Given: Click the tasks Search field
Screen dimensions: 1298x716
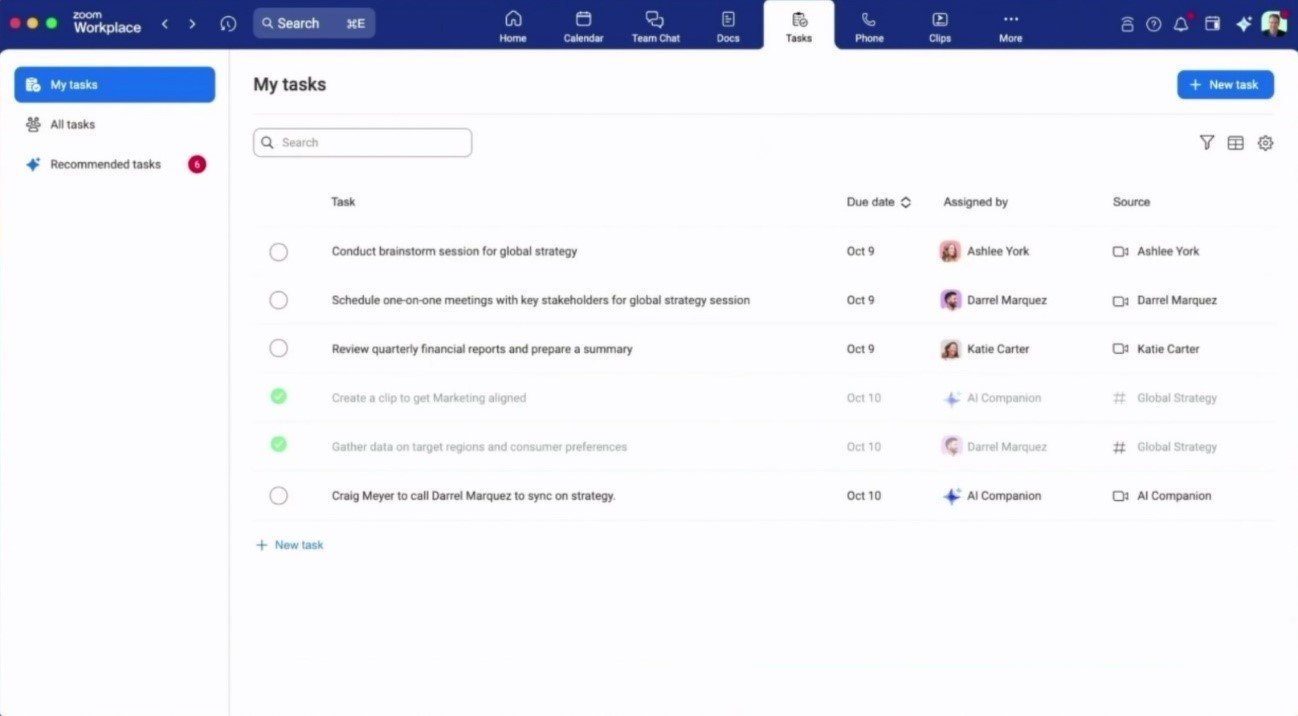Looking at the screenshot, I should tap(362, 142).
